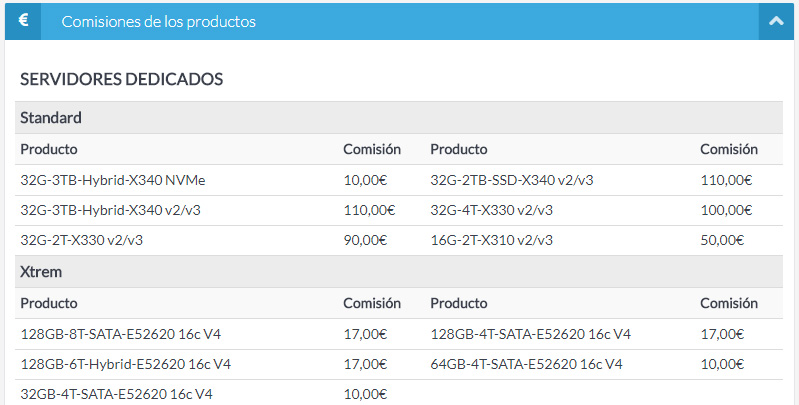Click the 16G-2T-X310 v2/v3 product
This screenshot has height=405, width=799.
coord(491,240)
